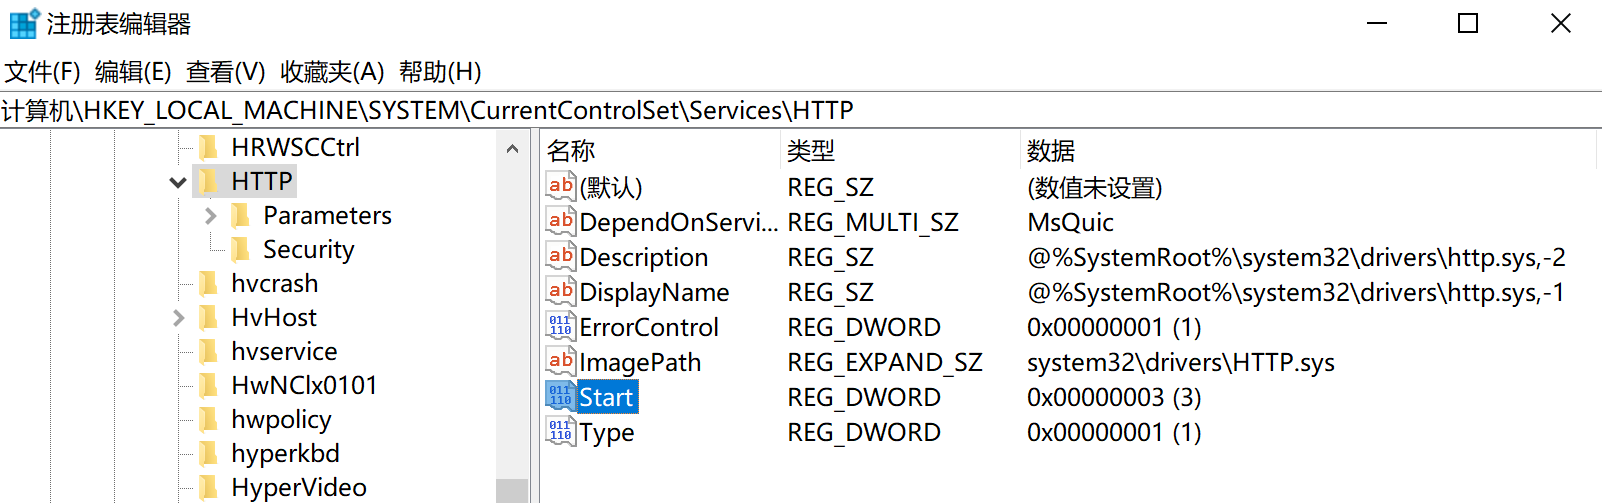This screenshot has height=503, width=1602.
Task: Click the Security subkey folder icon
Action: pyautogui.click(x=241, y=249)
